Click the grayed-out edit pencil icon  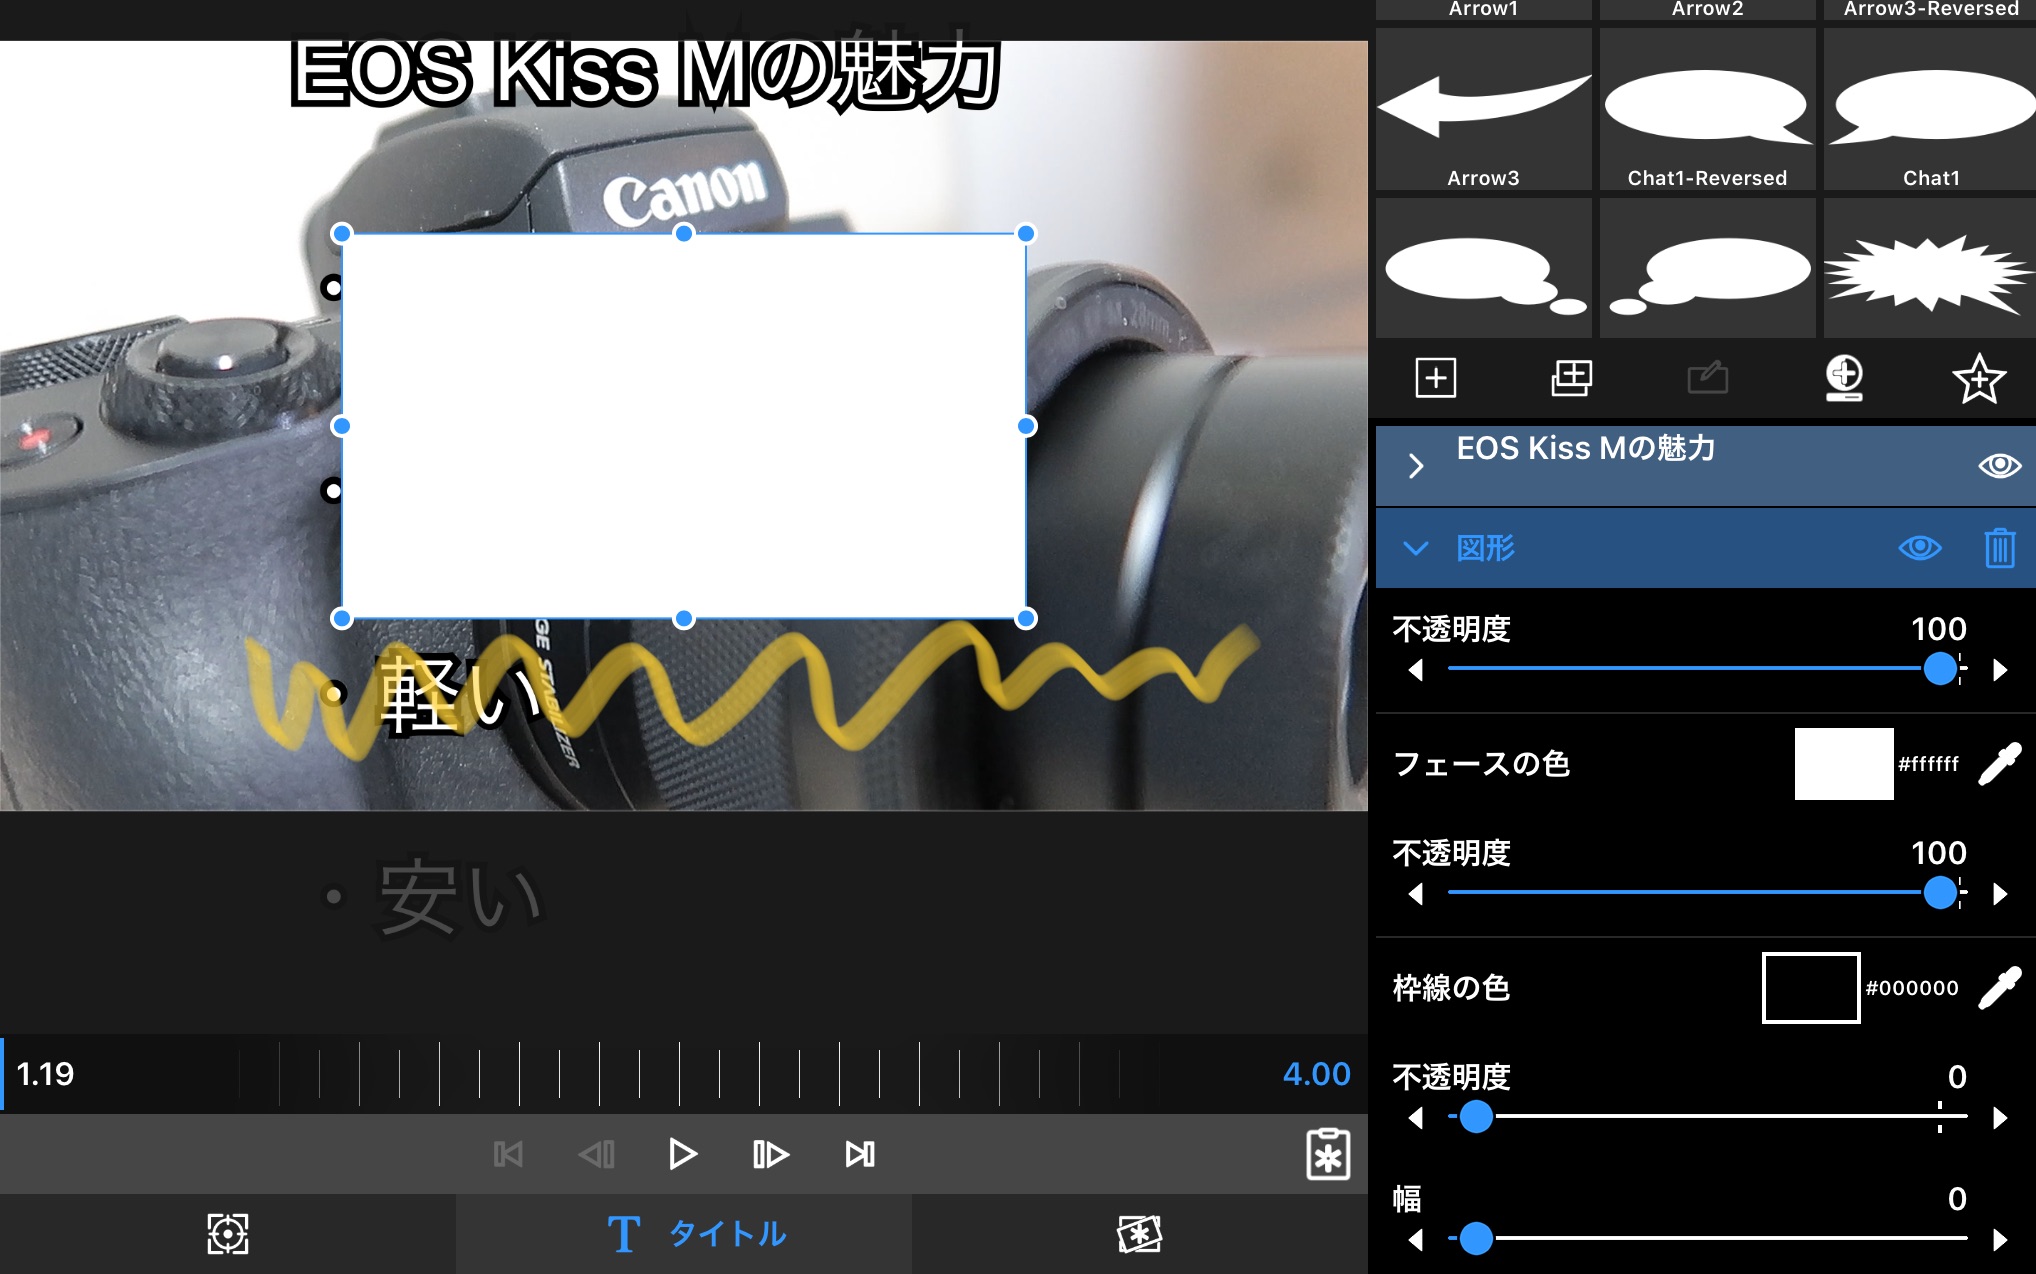[x=1708, y=378]
